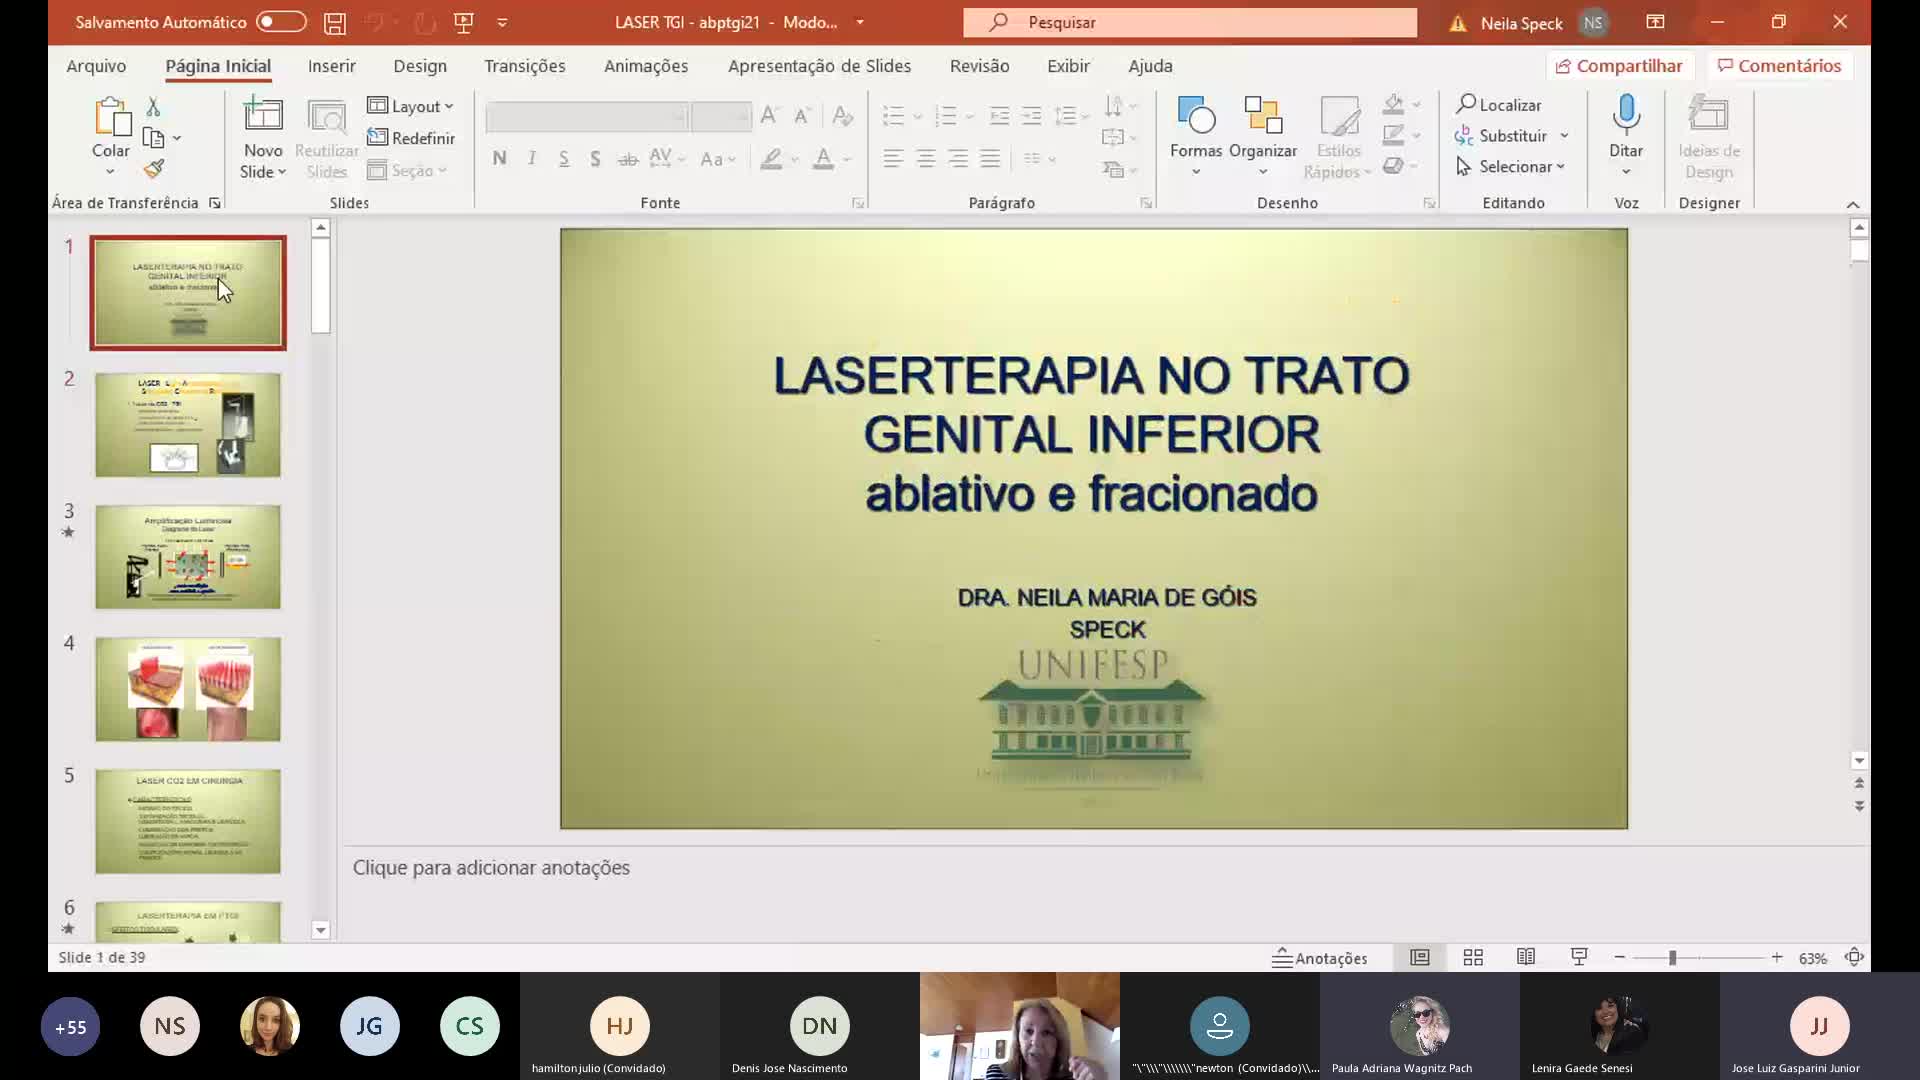Click the clear formatting icon
The height and width of the screenshot is (1080, 1920).
[x=843, y=116]
